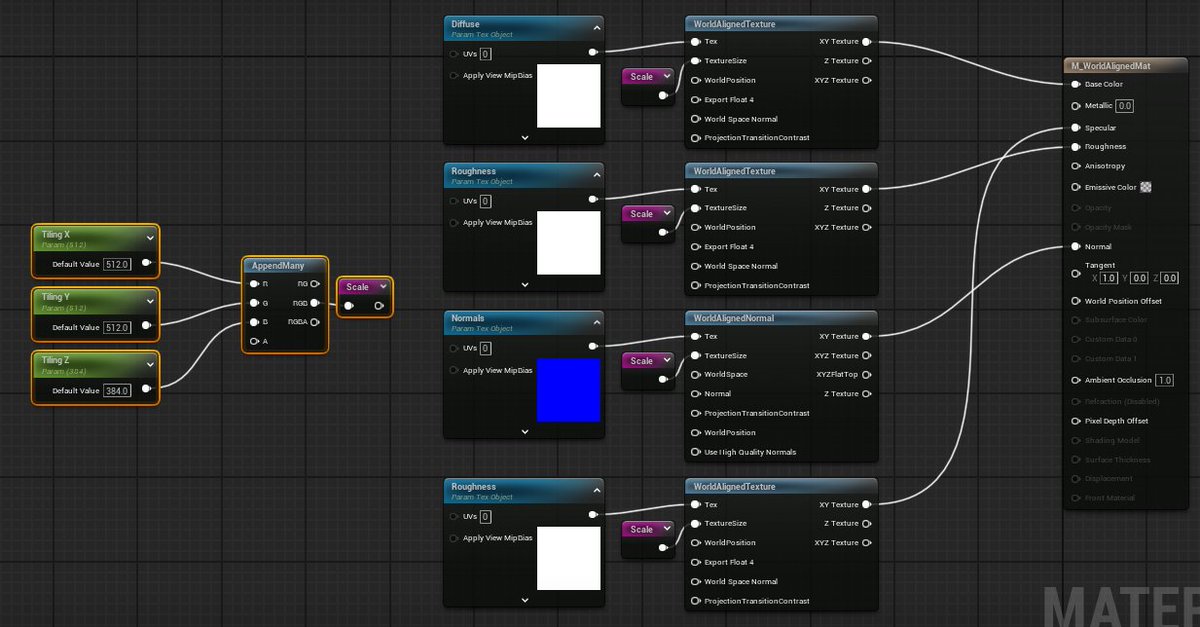Open dropdown on the selected orange Scale node
The image size is (1200, 627).
tap(382, 287)
